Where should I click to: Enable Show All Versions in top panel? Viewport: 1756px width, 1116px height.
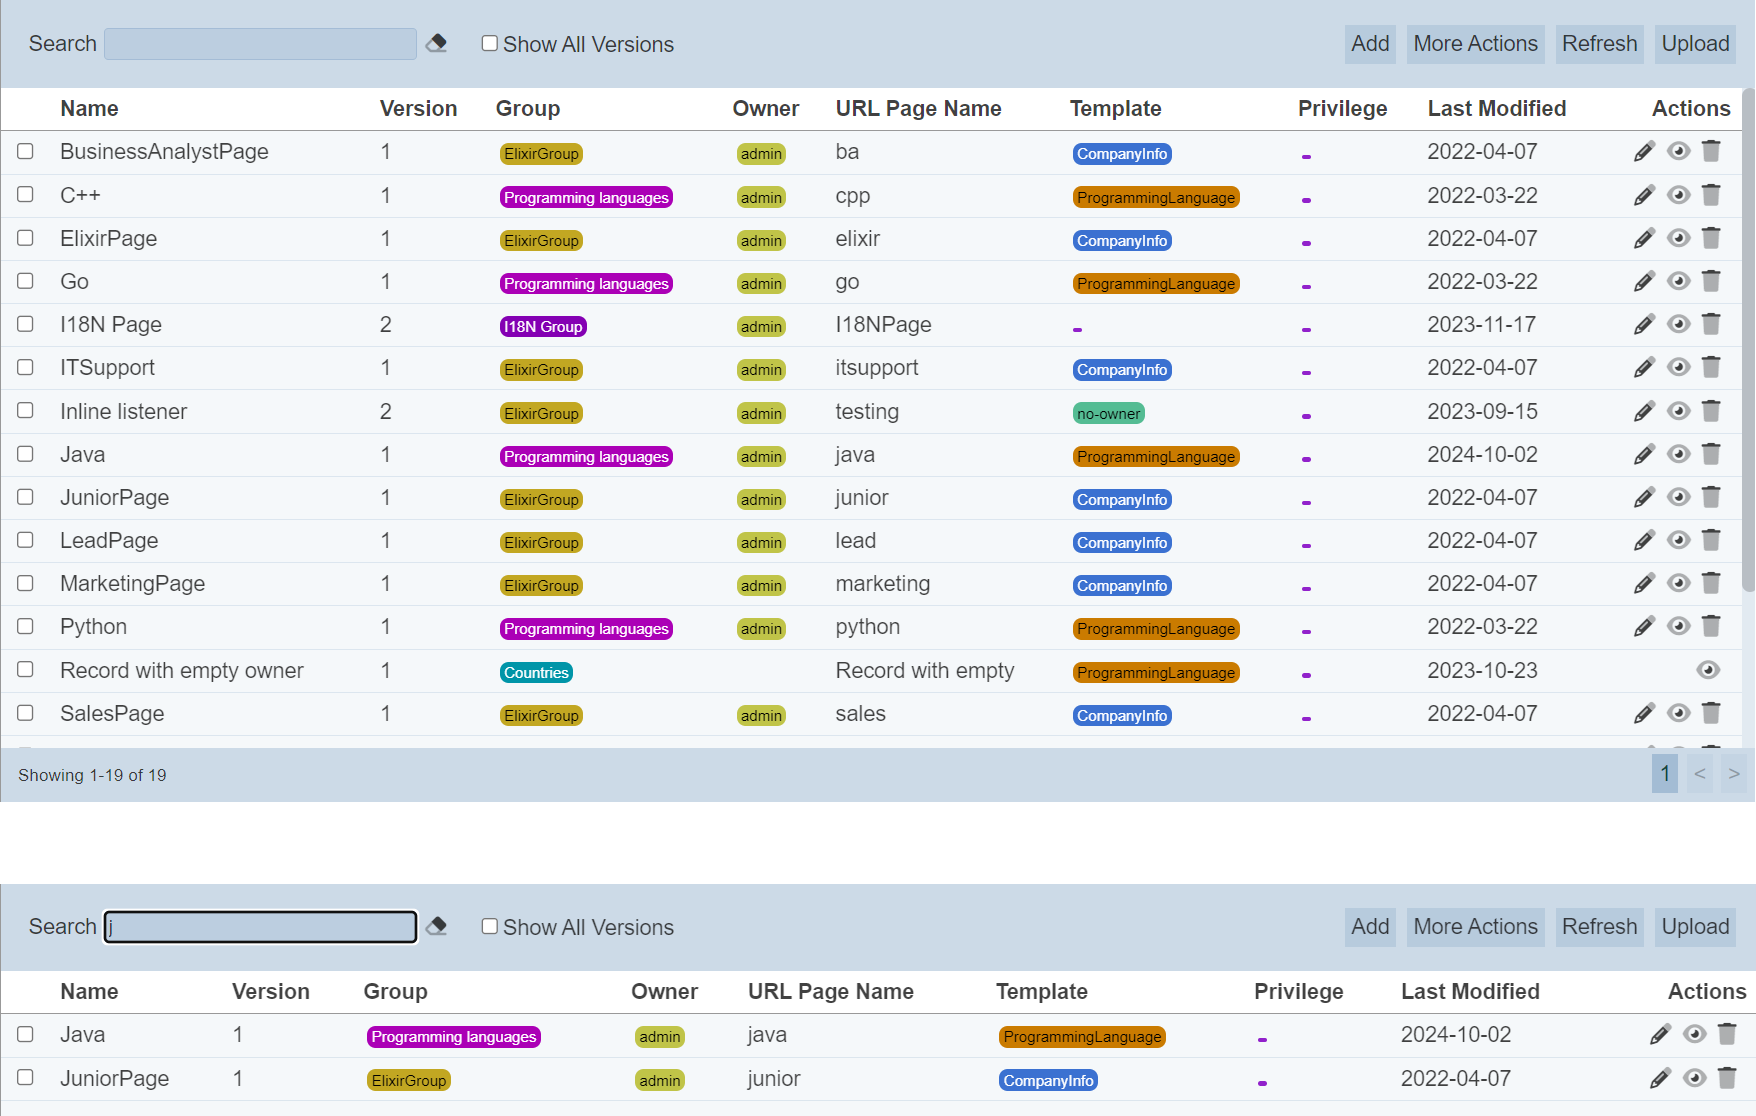(490, 44)
